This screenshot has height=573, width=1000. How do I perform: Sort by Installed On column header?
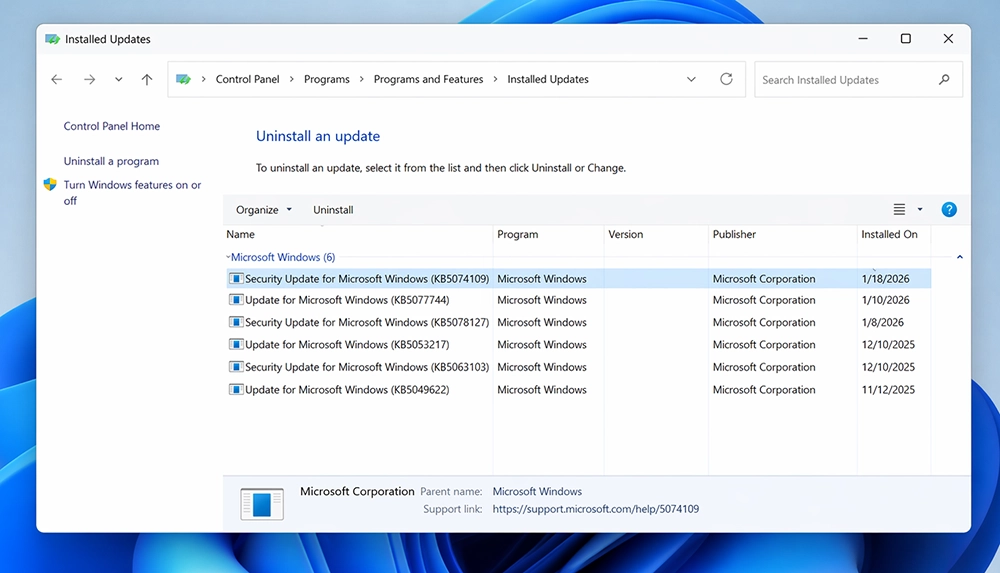click(894, 234)
